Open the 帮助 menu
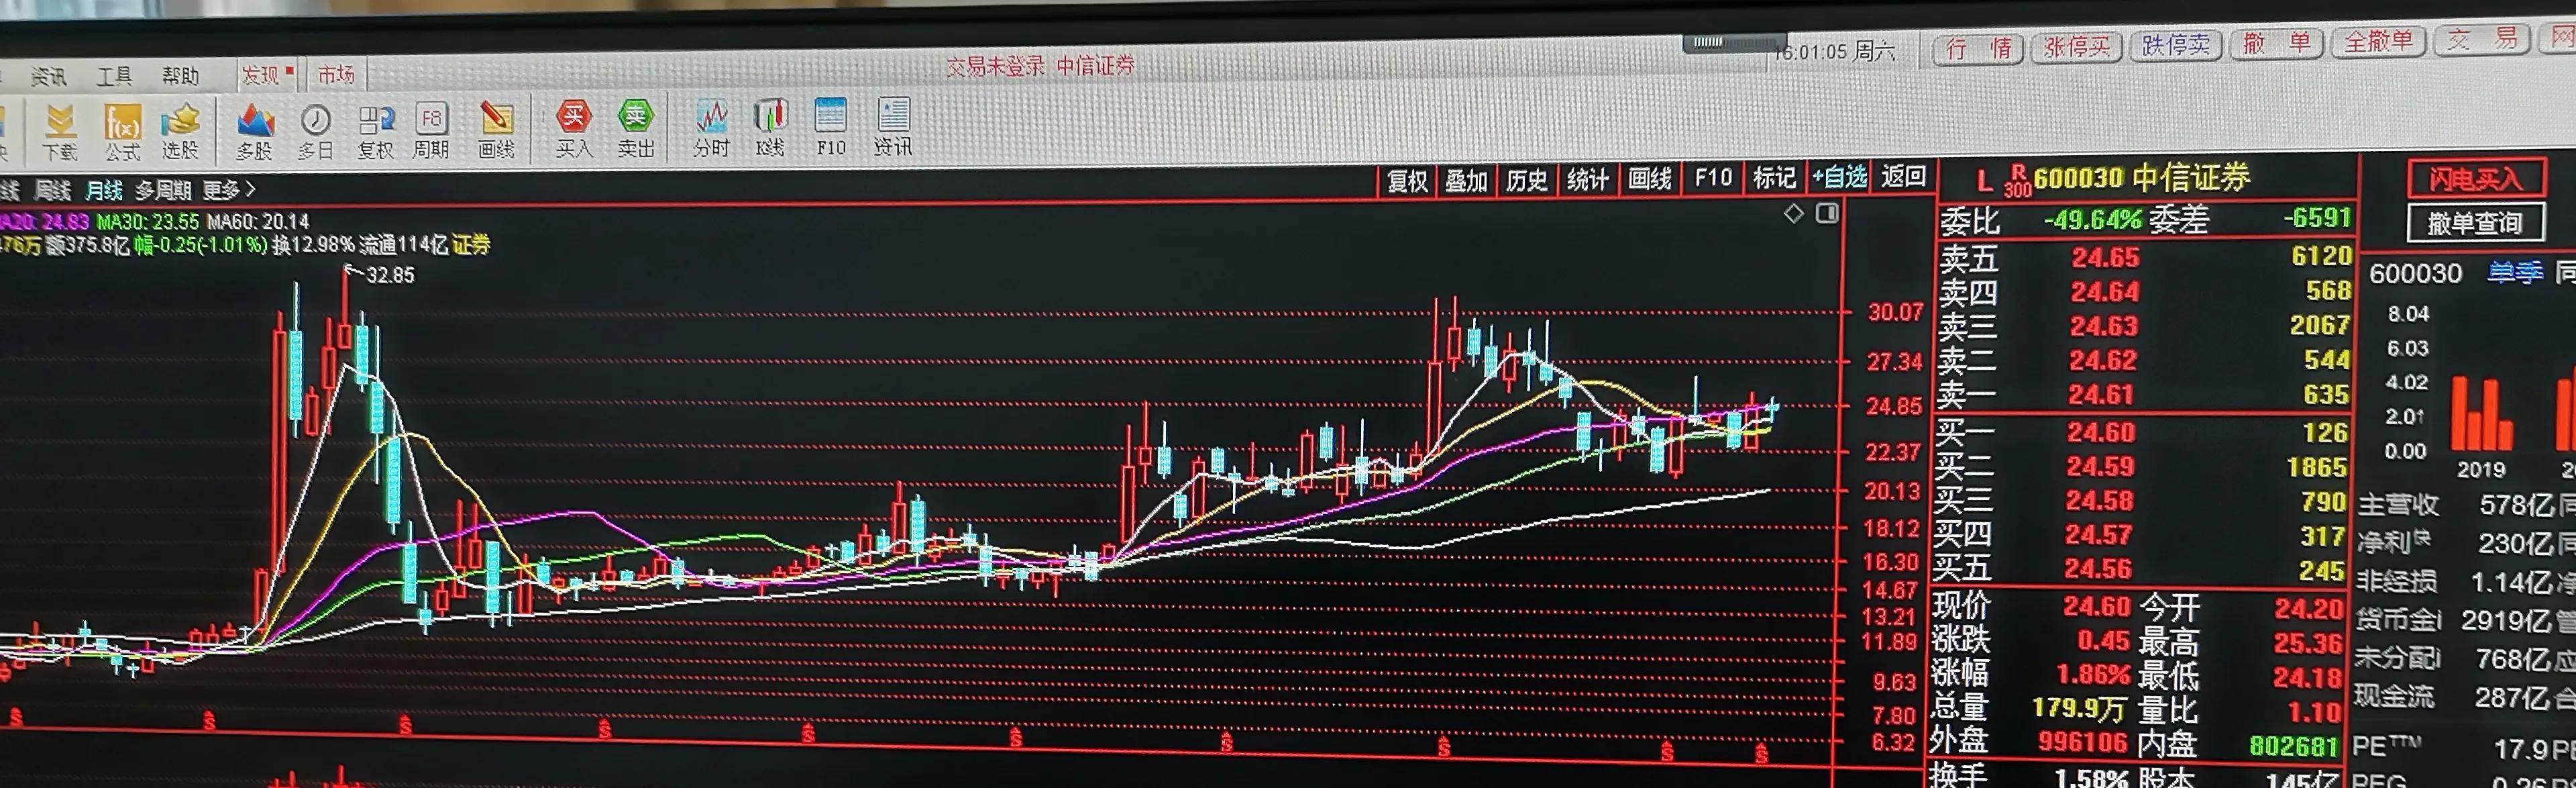This screenshot has height=788, width=2576. tap(181, 76)
